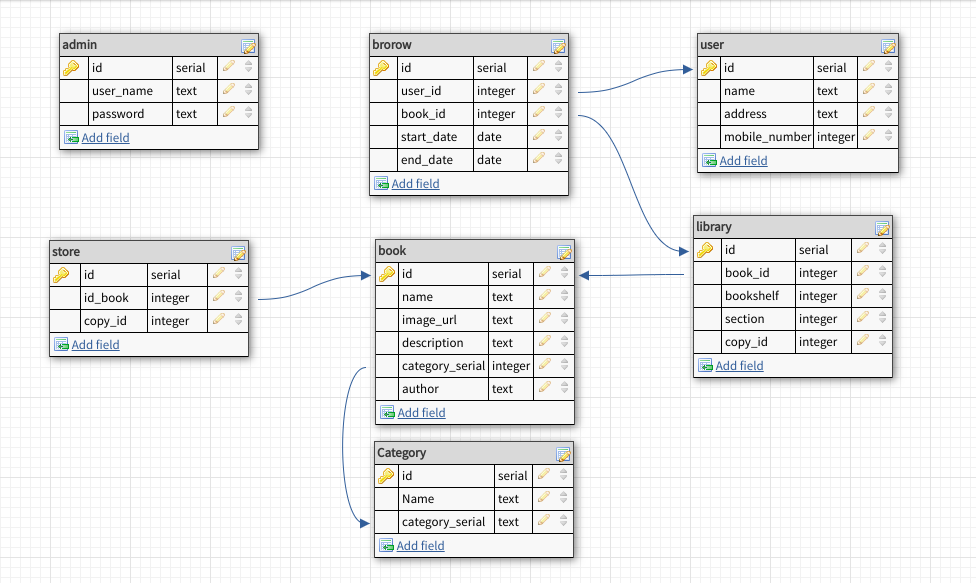The image size is (976, 583).
Task: Click the pencil for library bookshelf field
Action: tap(863, 296)
